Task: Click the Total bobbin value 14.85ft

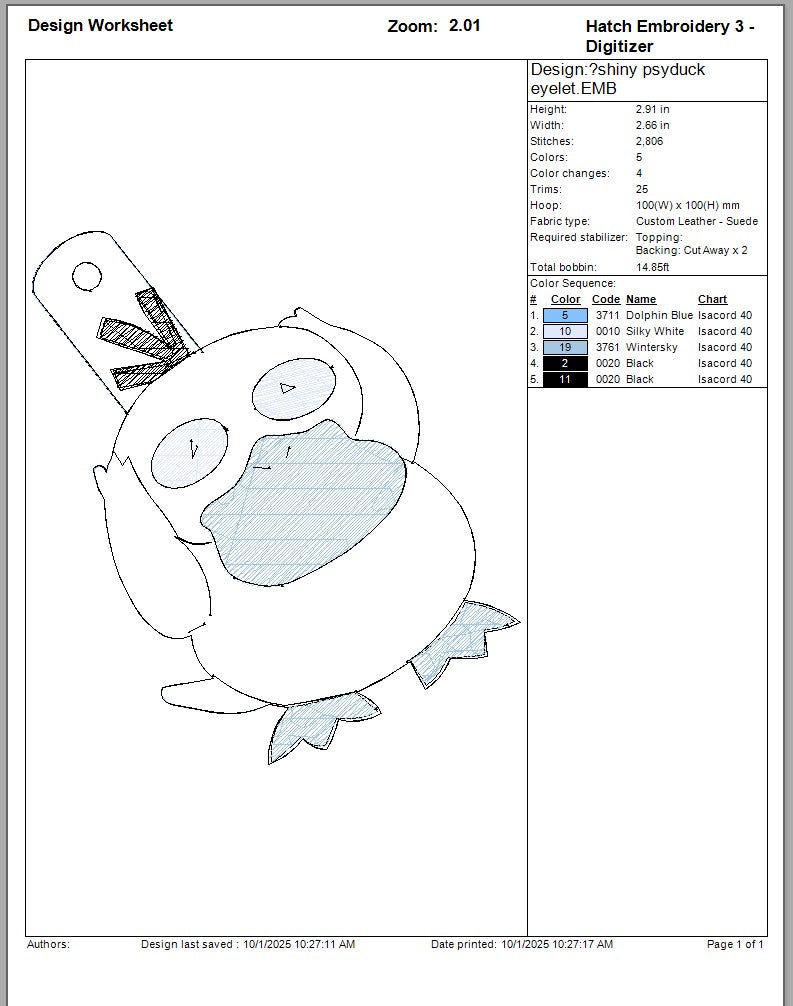Action: (x=652, y=267)
